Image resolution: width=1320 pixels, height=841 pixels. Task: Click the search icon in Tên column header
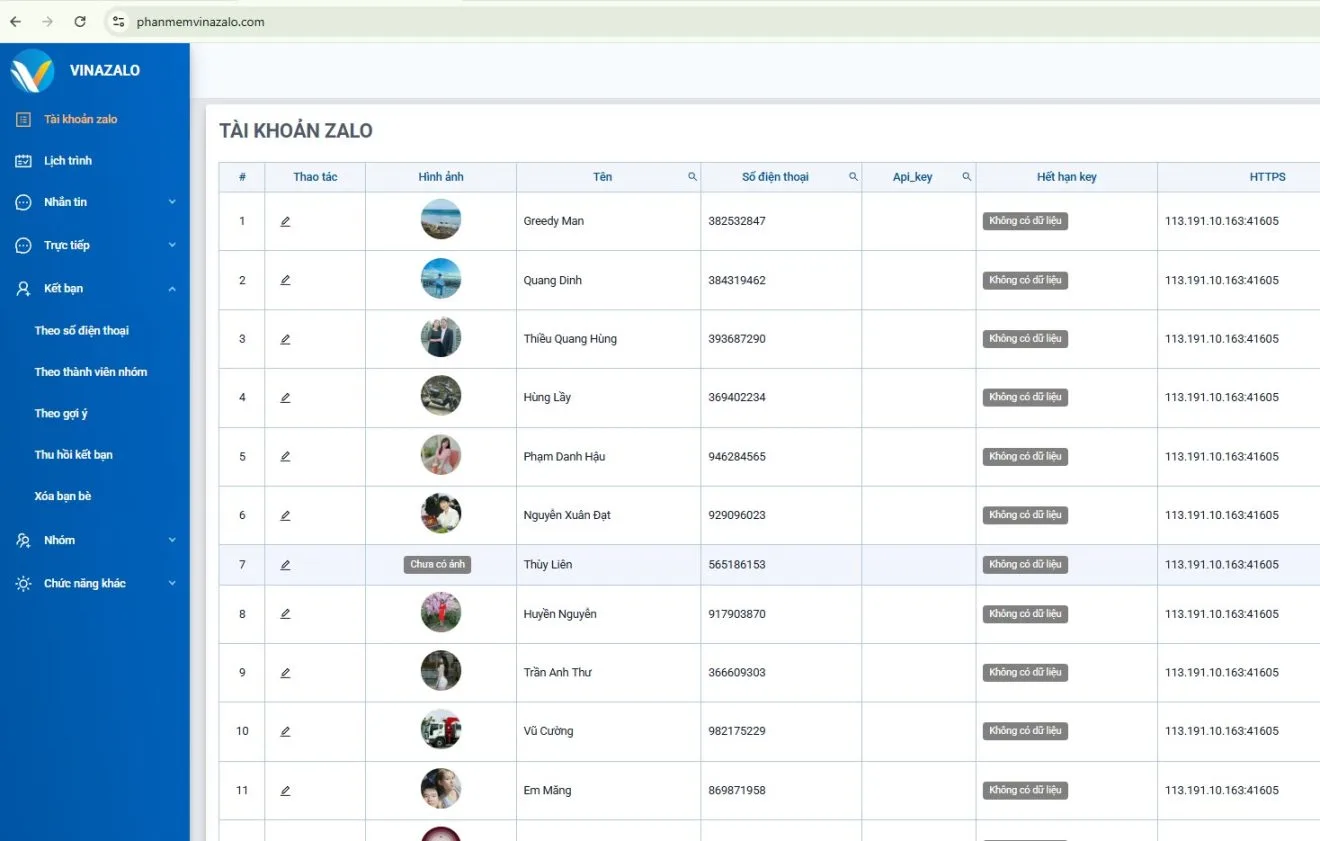pyautogui.click(x=692, y=177)
